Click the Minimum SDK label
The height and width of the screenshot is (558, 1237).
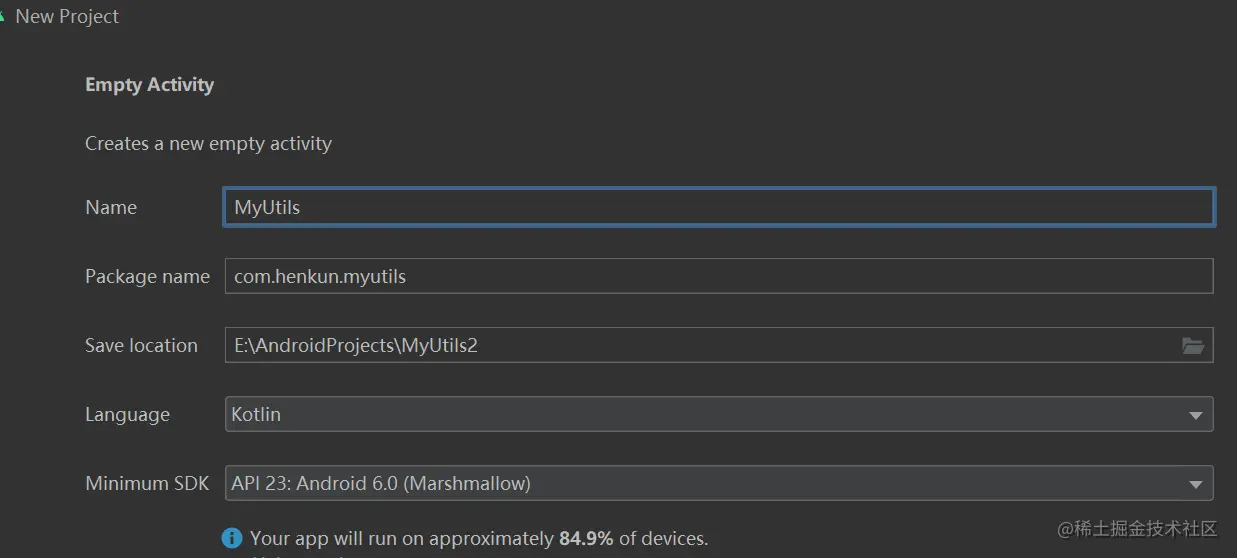click(x=146, y=483)
